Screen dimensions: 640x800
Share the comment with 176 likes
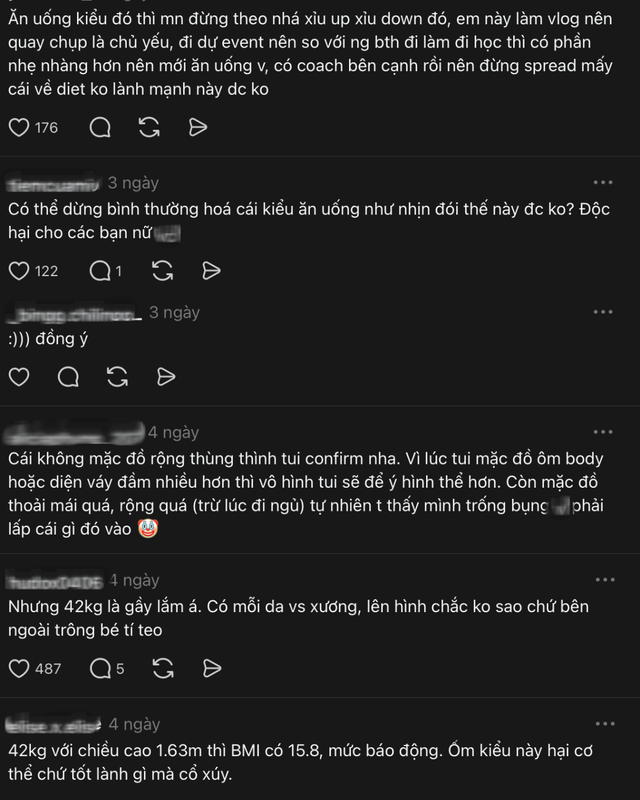[198, 127]
